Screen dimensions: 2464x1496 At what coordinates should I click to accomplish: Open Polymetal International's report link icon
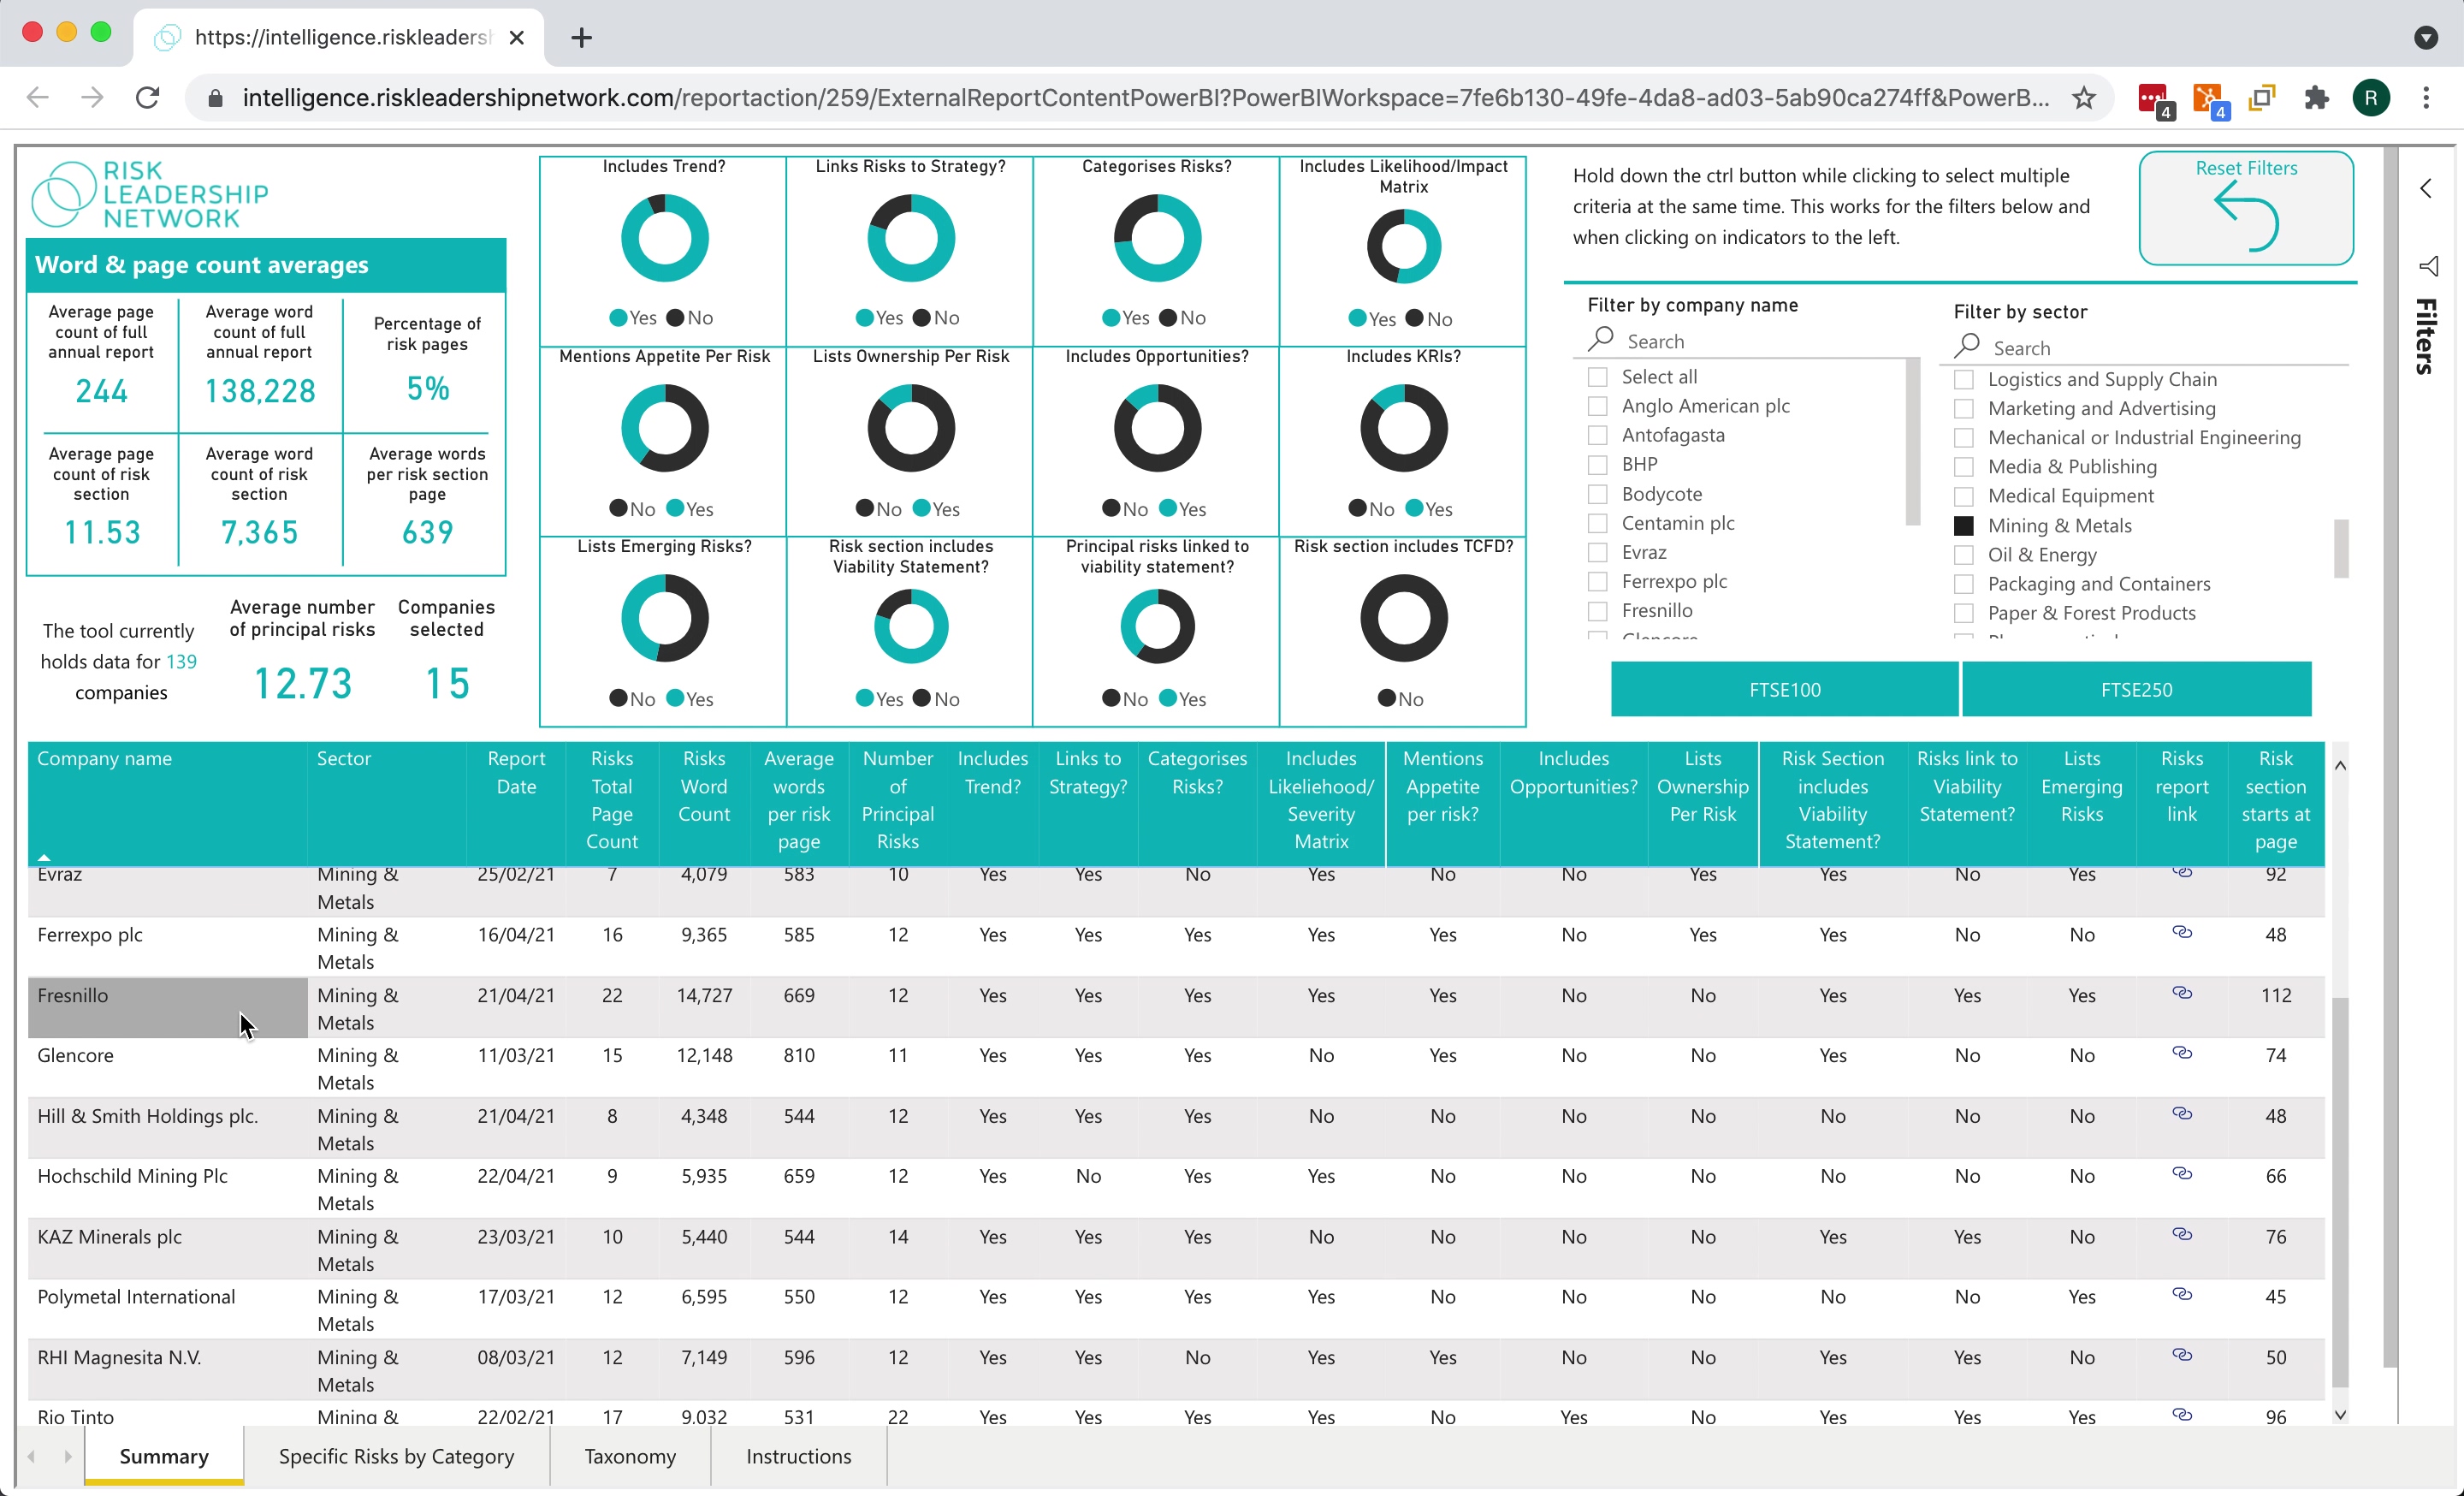(x=2182, y=1294)
